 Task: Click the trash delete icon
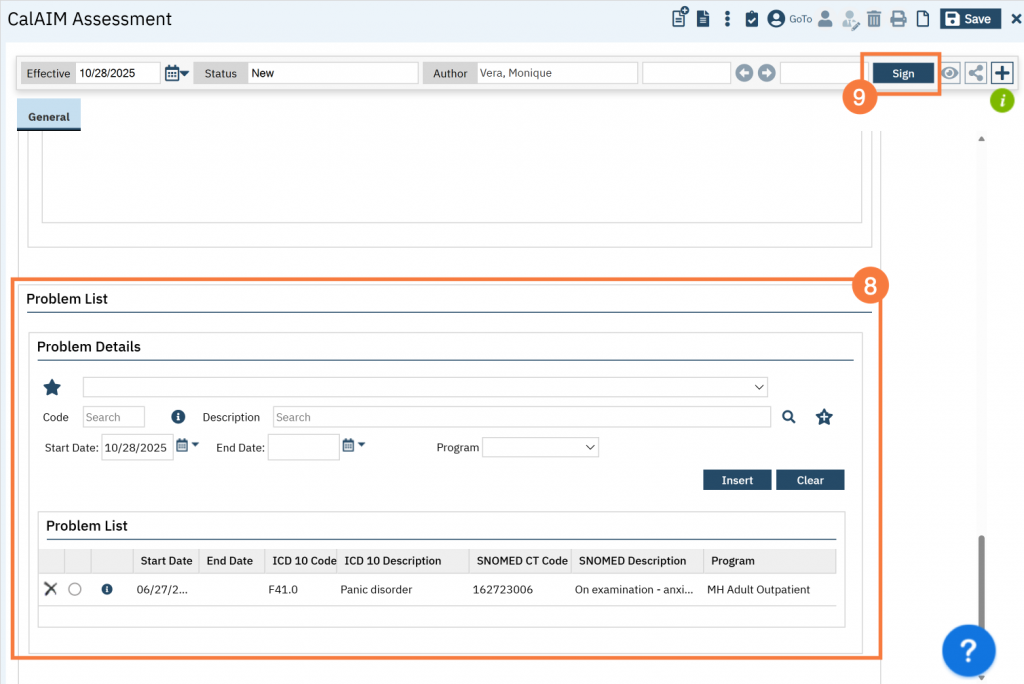click(x=874, y=19)
